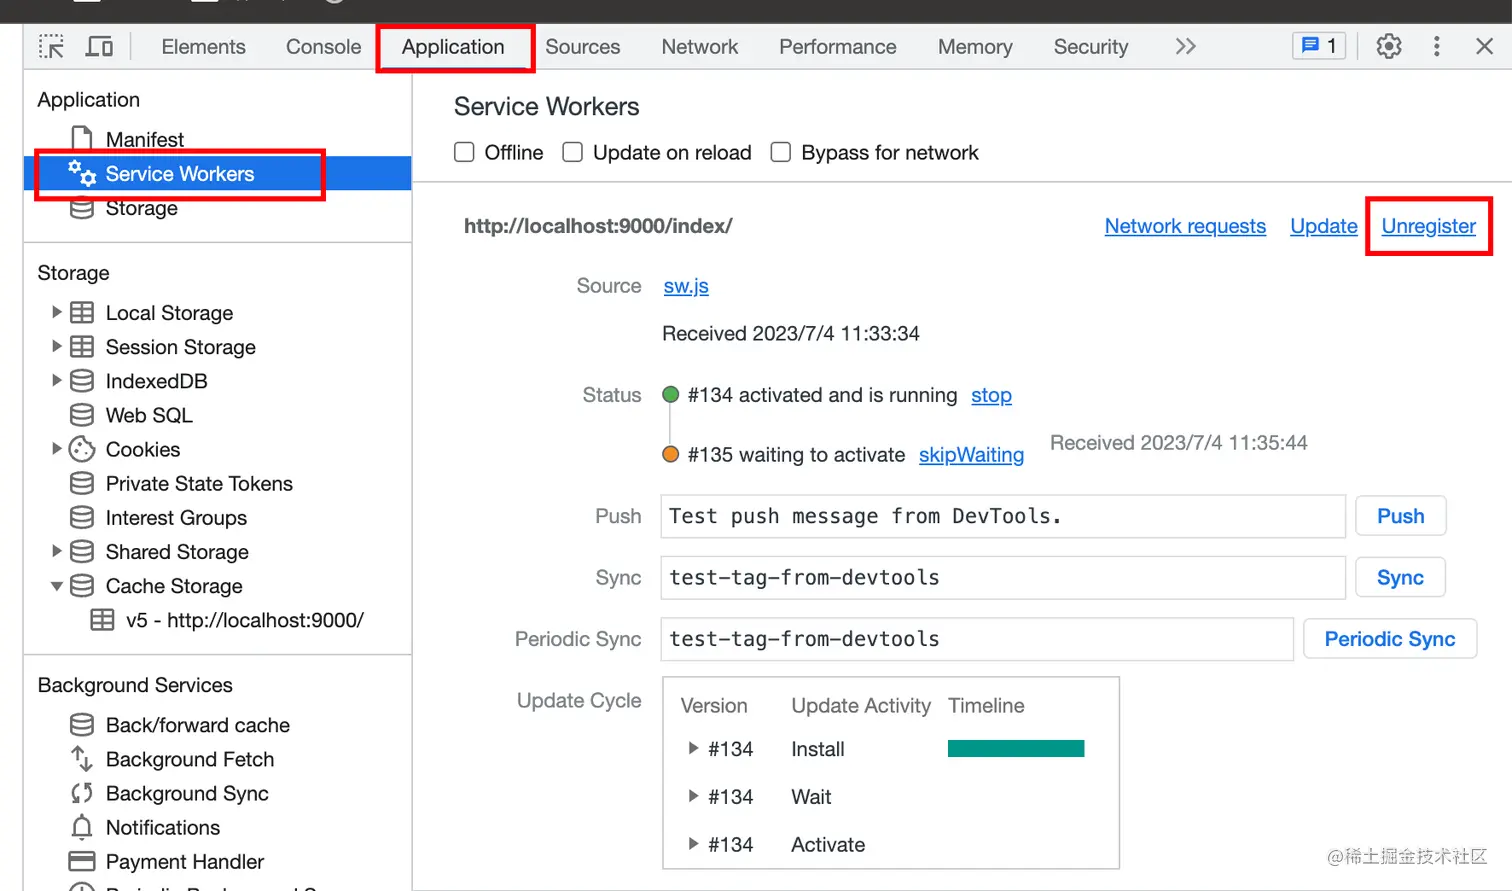The width and height of the screenshot is (1512, 891).
Task: Select the Manifest tree item
Action: [x=217, y=139]
